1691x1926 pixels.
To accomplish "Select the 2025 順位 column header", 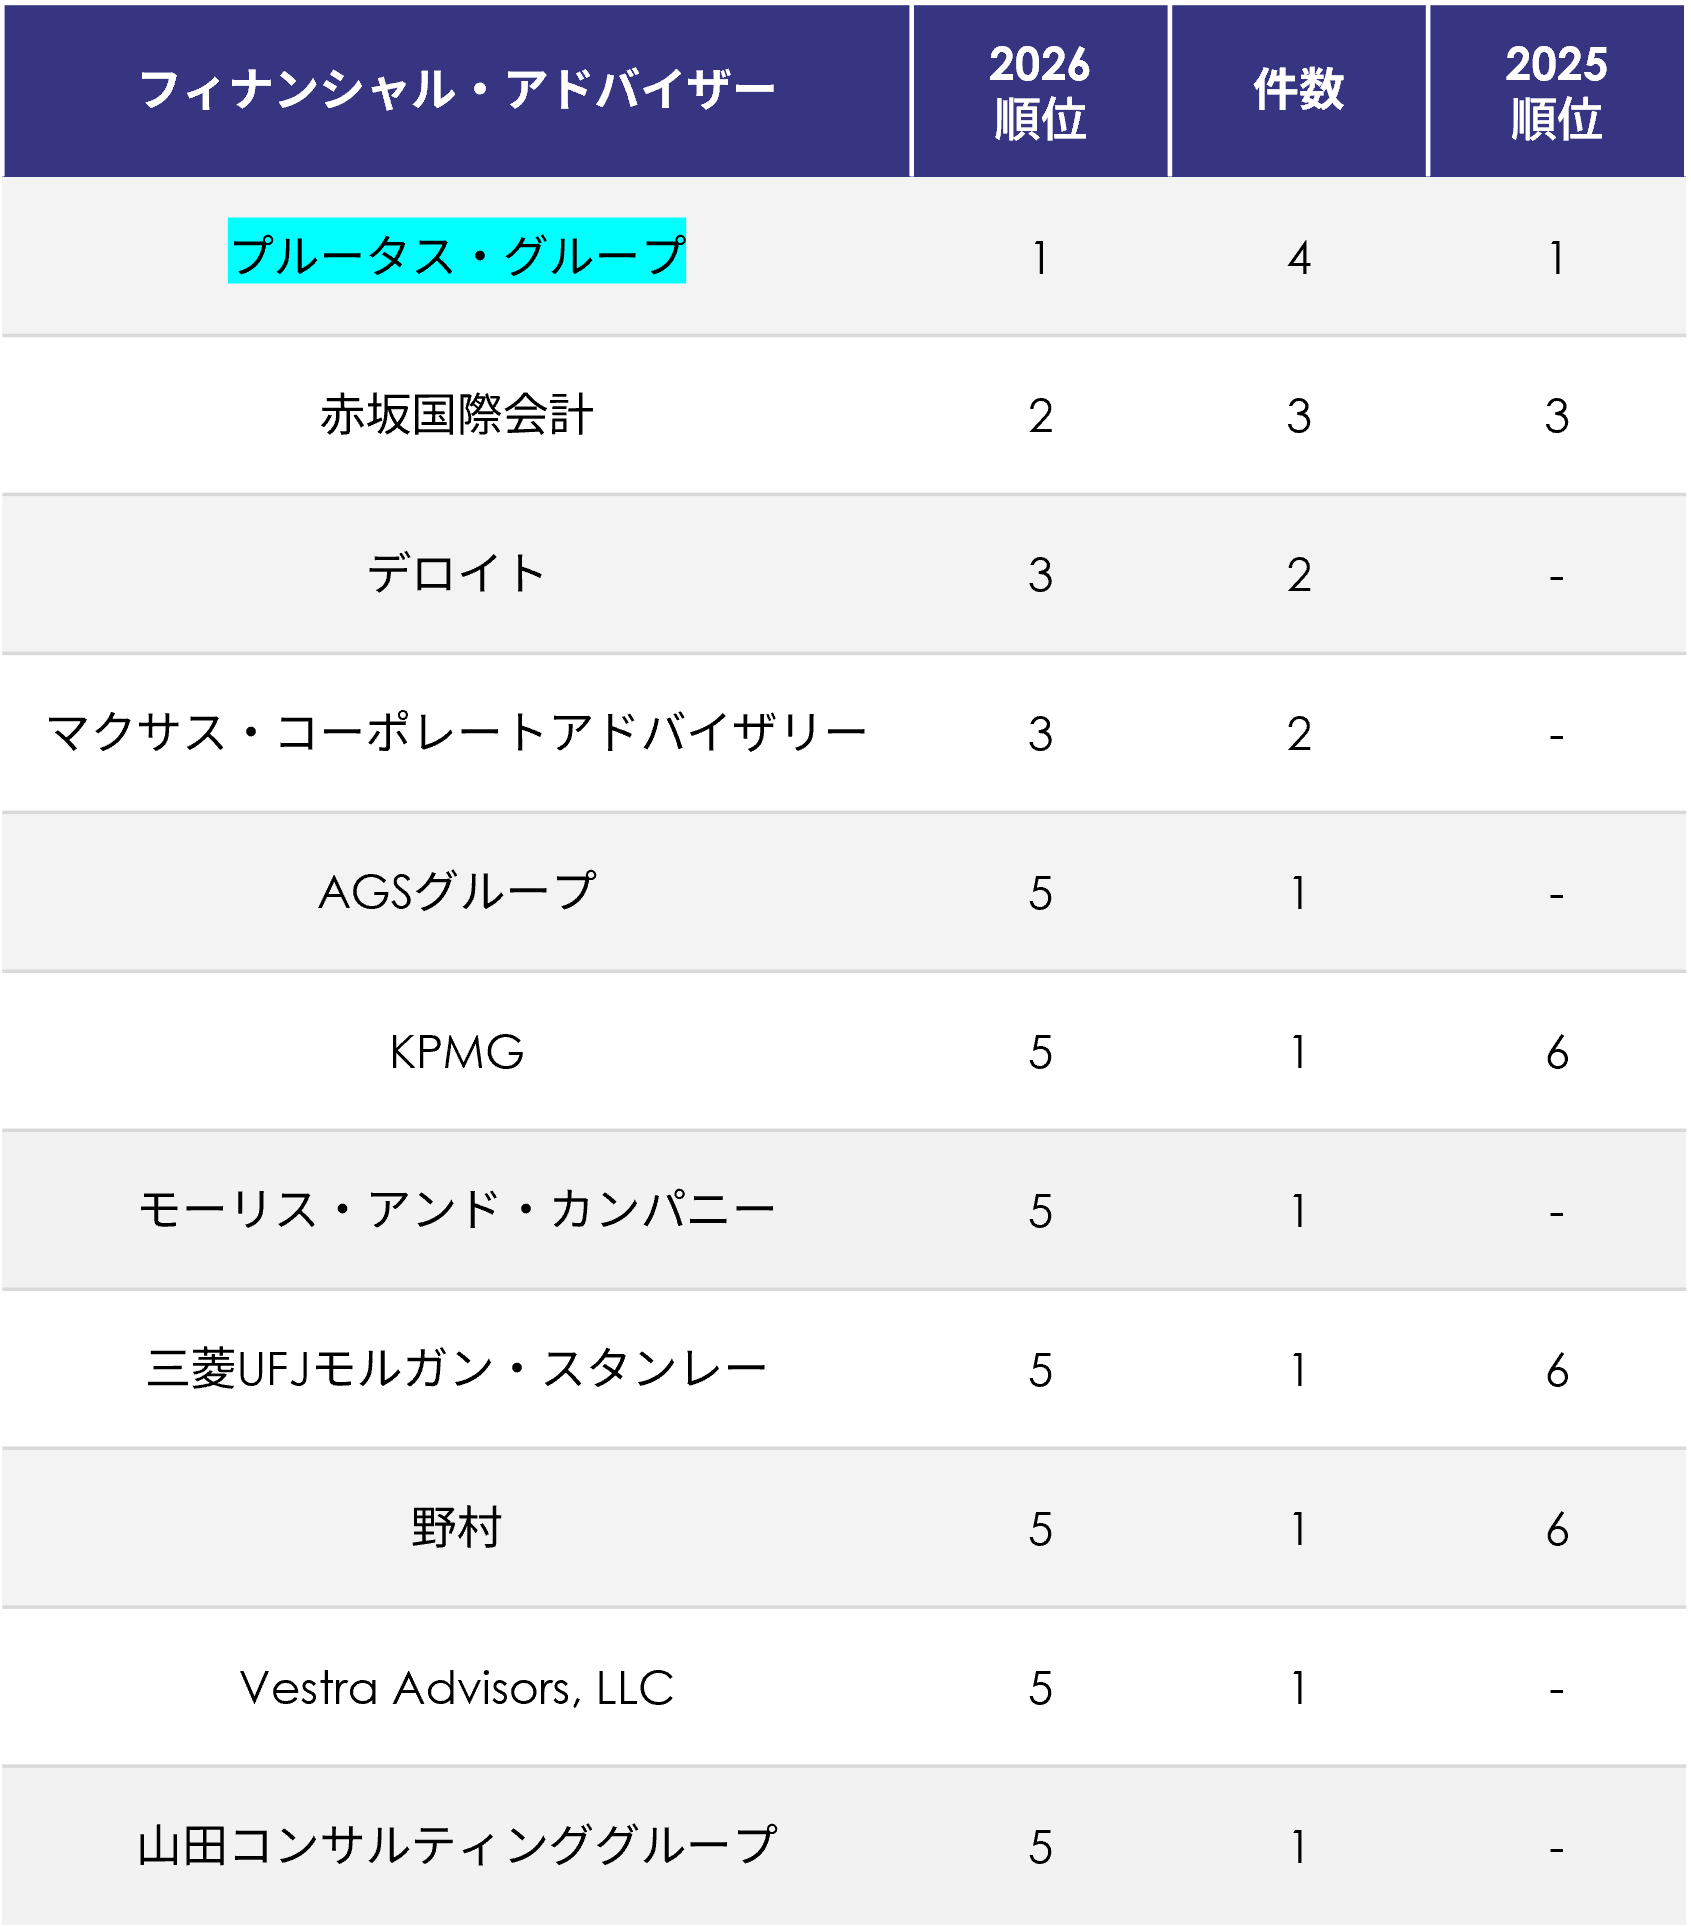I will coord(1557,91).
